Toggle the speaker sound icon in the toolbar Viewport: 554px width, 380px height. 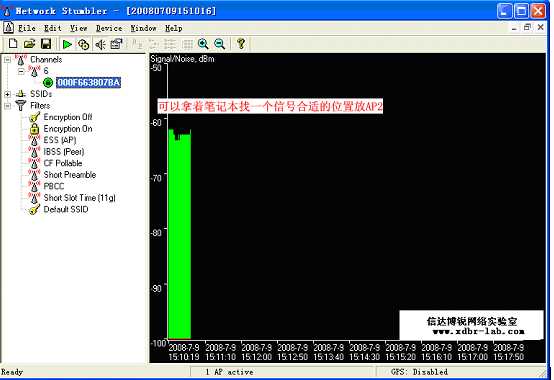(100, 44)
